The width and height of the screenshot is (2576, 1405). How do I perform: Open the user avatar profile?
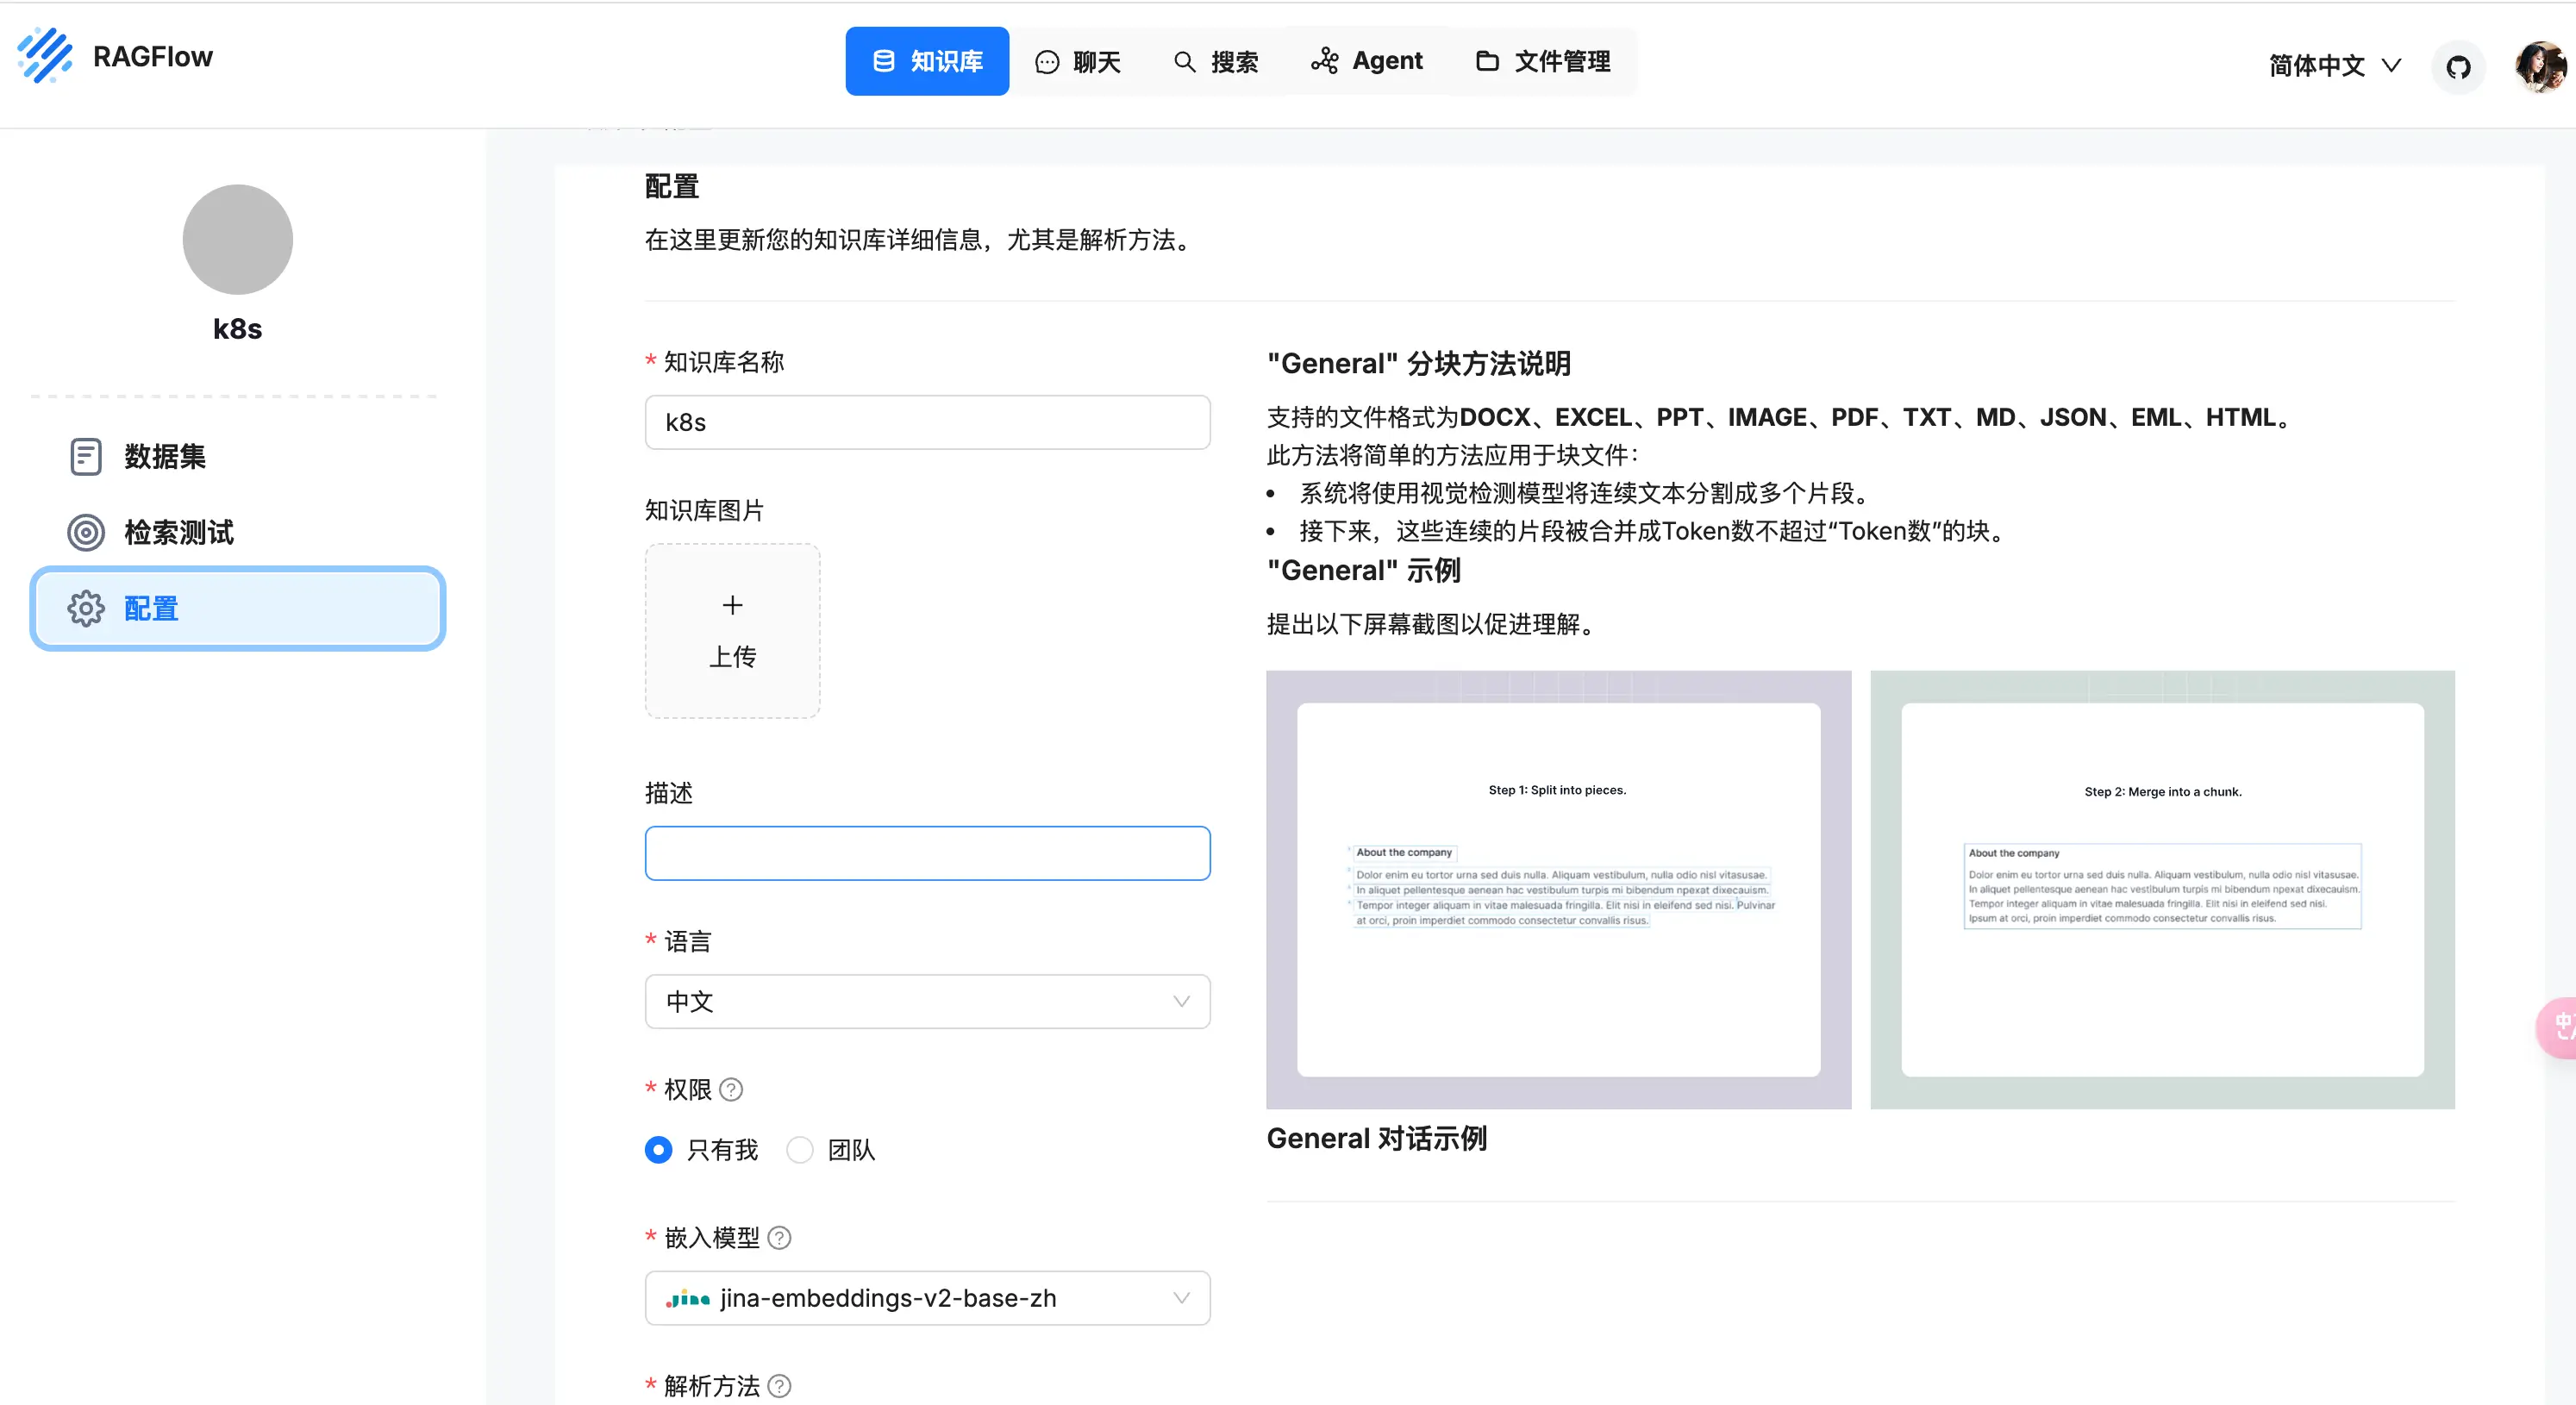2541,67
